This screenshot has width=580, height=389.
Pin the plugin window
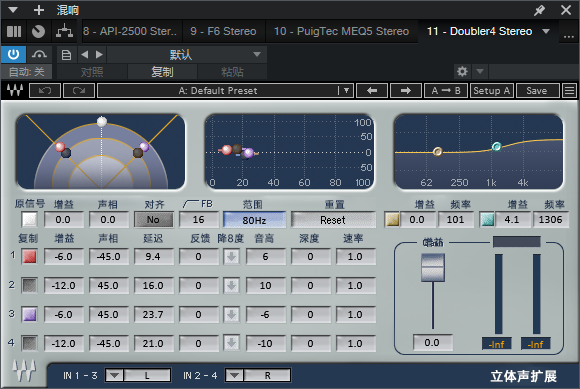tap(539, 10)
